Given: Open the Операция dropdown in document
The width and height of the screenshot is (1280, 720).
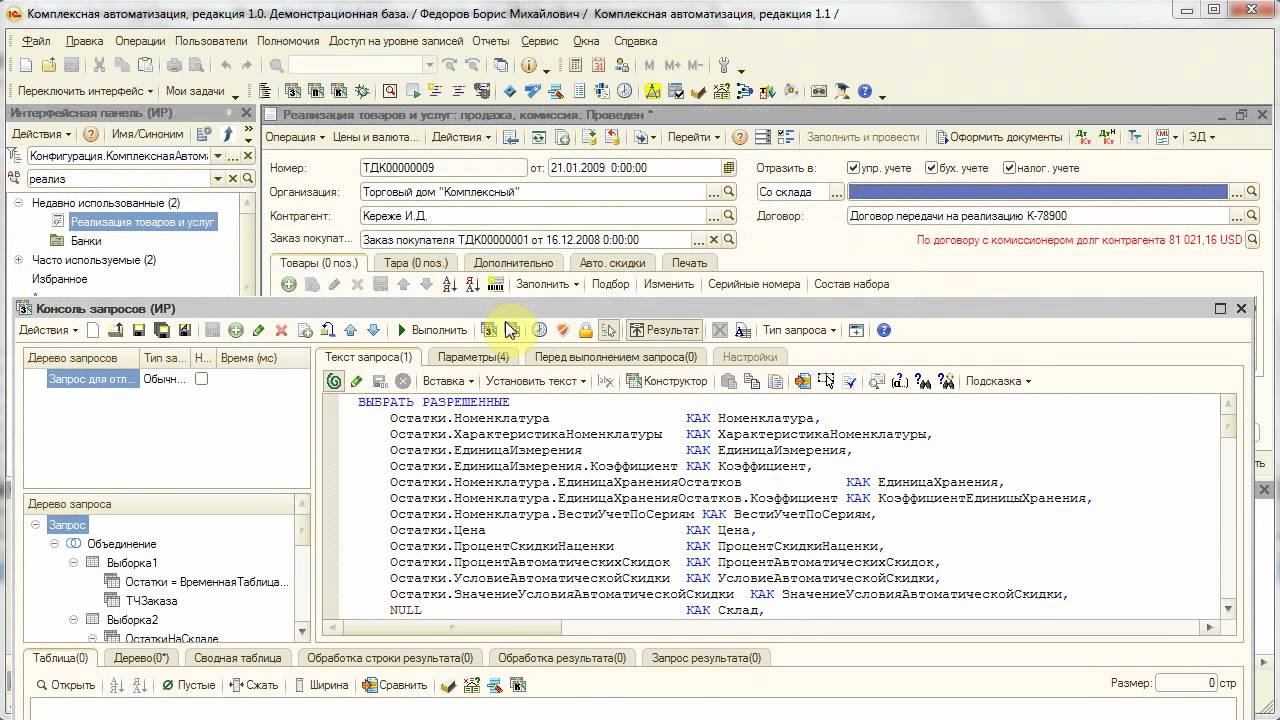Looking at the screenshot, I should pos(296,137).
